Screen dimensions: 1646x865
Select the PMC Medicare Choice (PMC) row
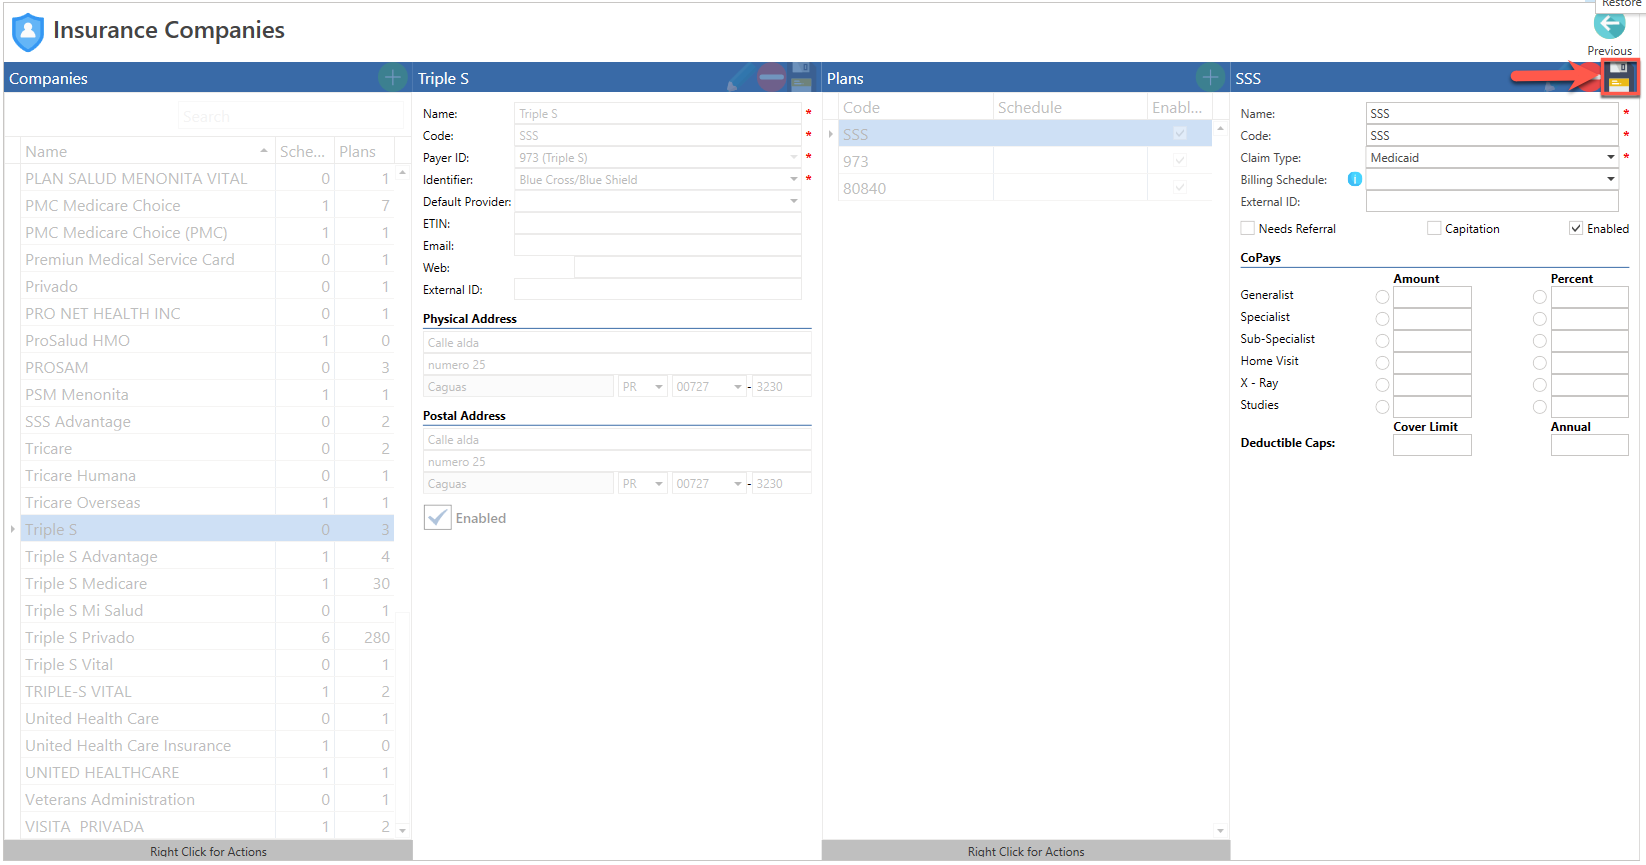point(207,232)
